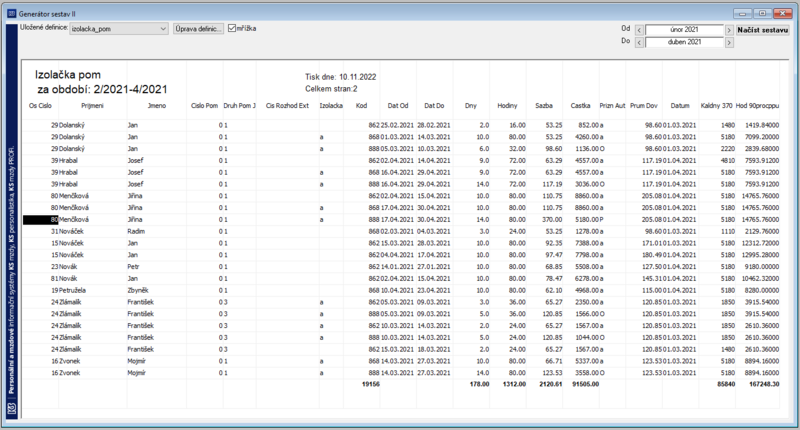Click the Dny column header
Viewport: 800px width, 430px height.
pos(470,106)
